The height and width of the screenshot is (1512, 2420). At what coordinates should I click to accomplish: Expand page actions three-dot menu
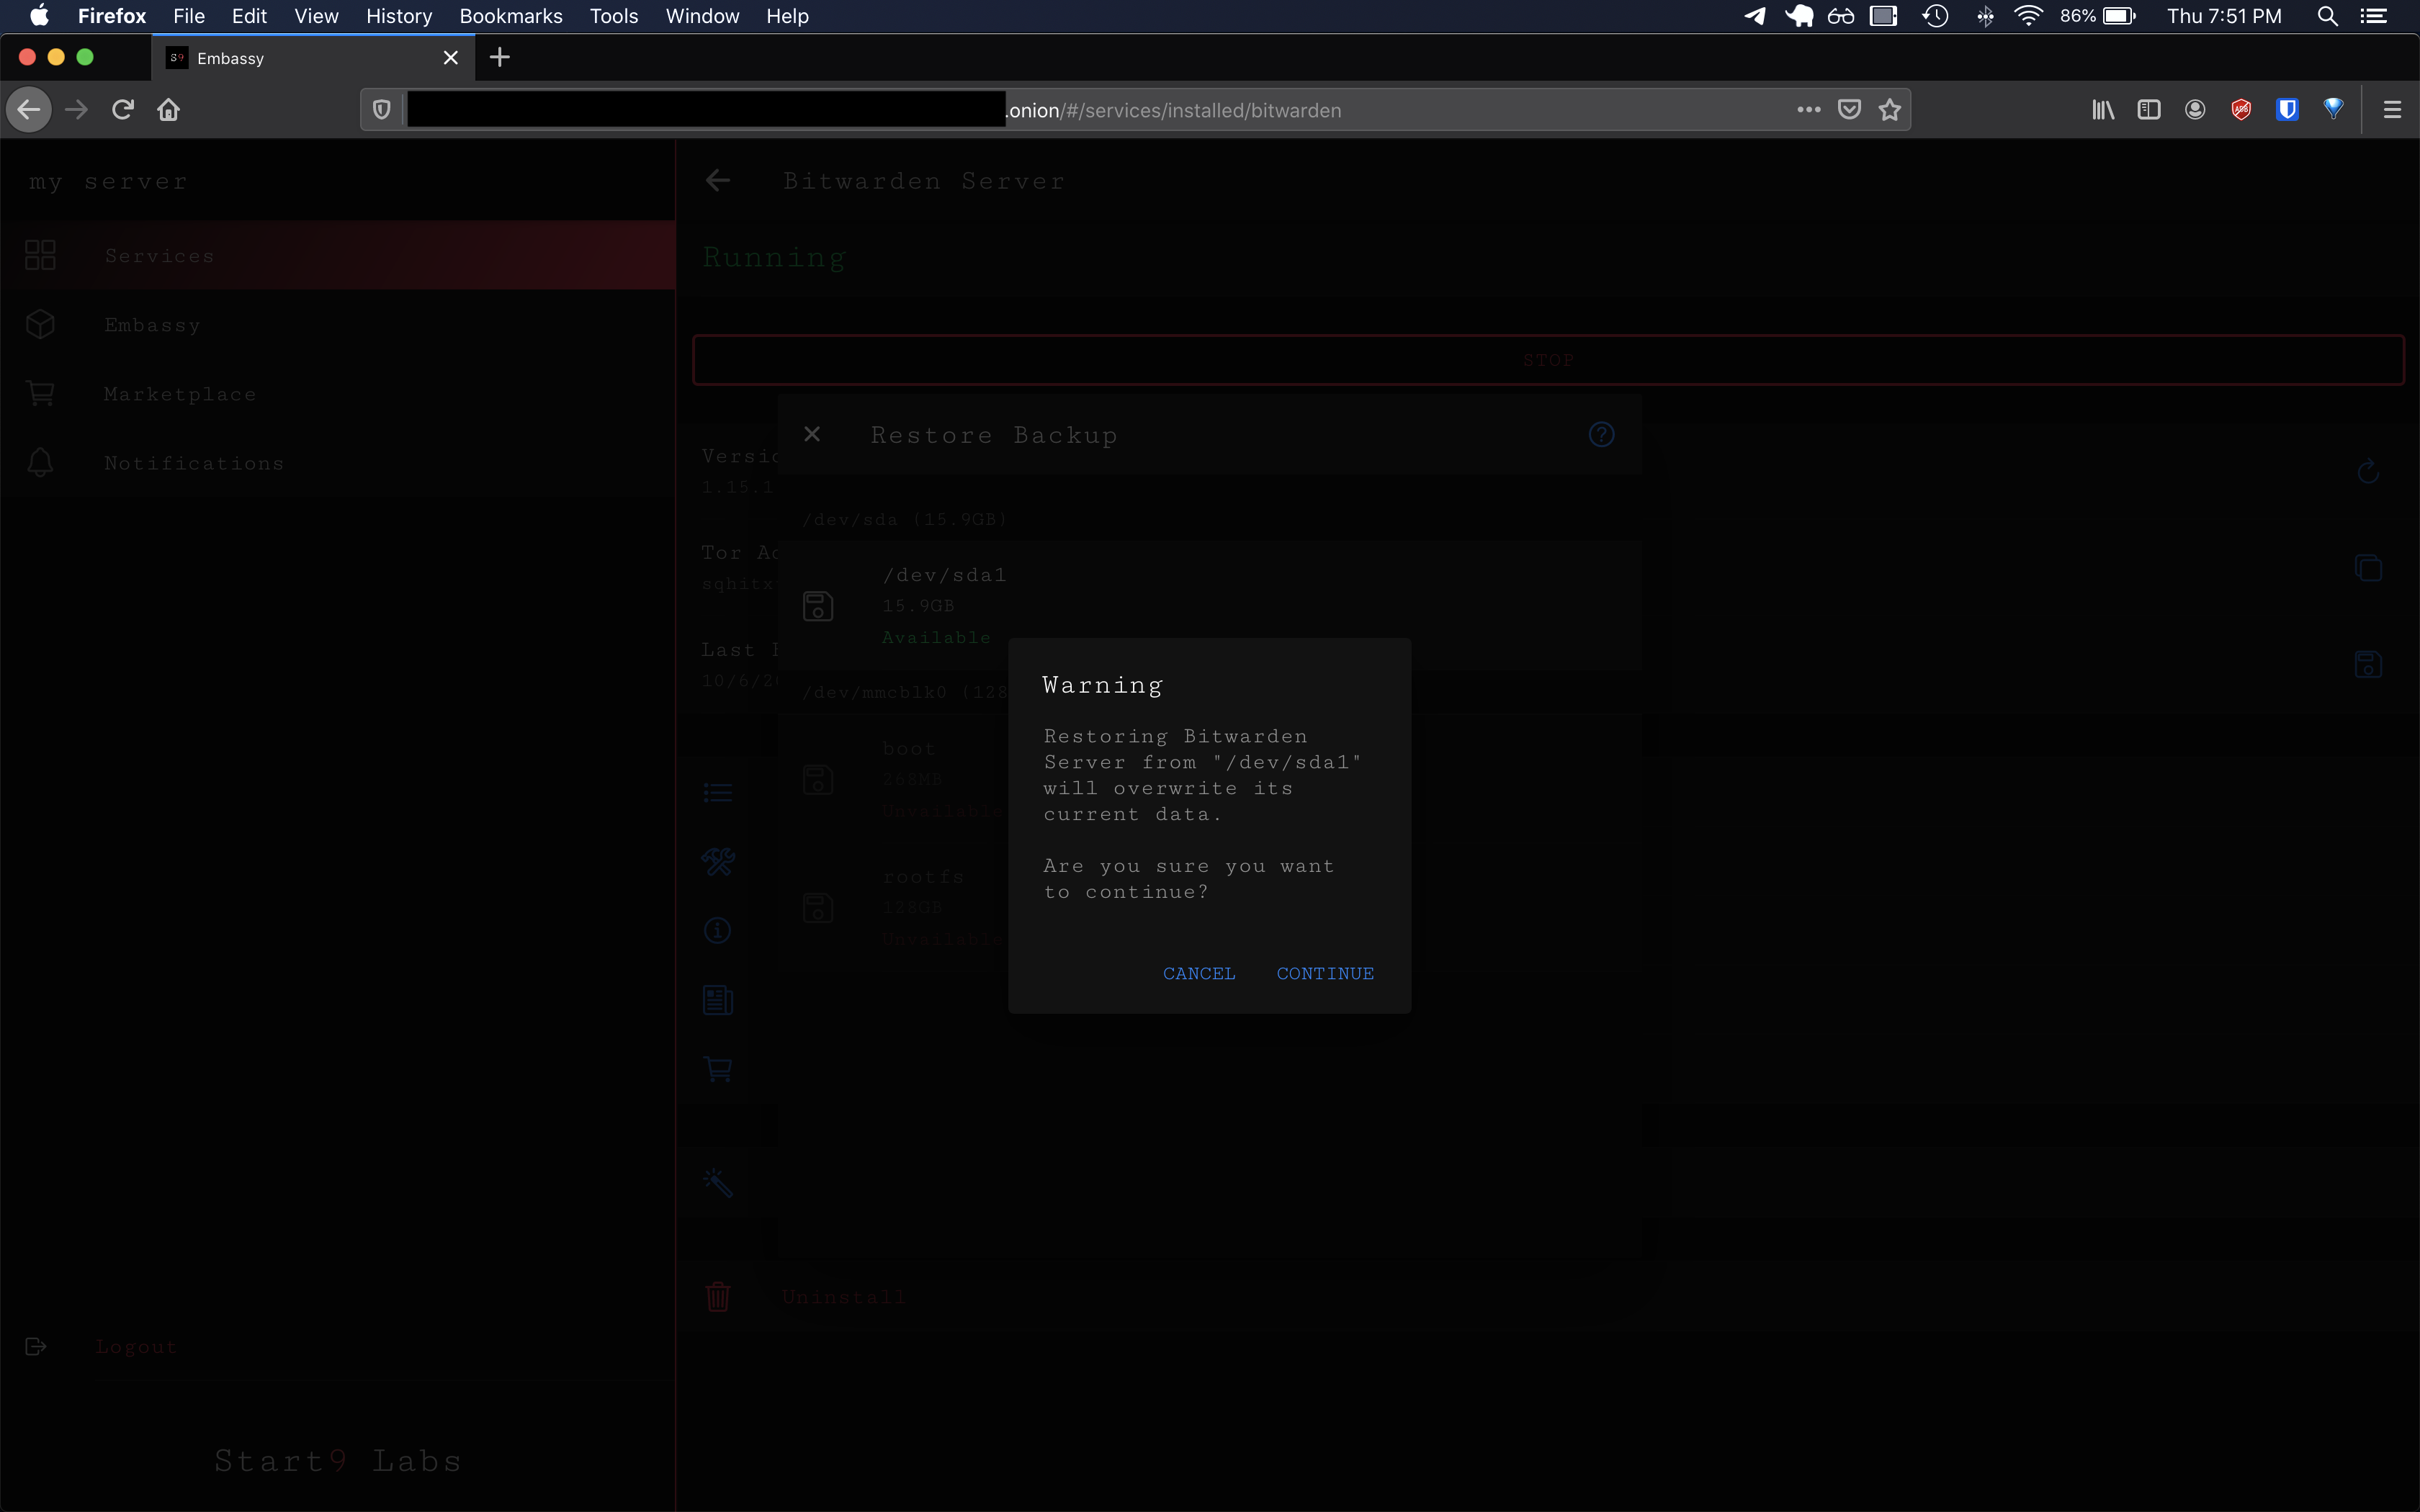point(1808,110)
